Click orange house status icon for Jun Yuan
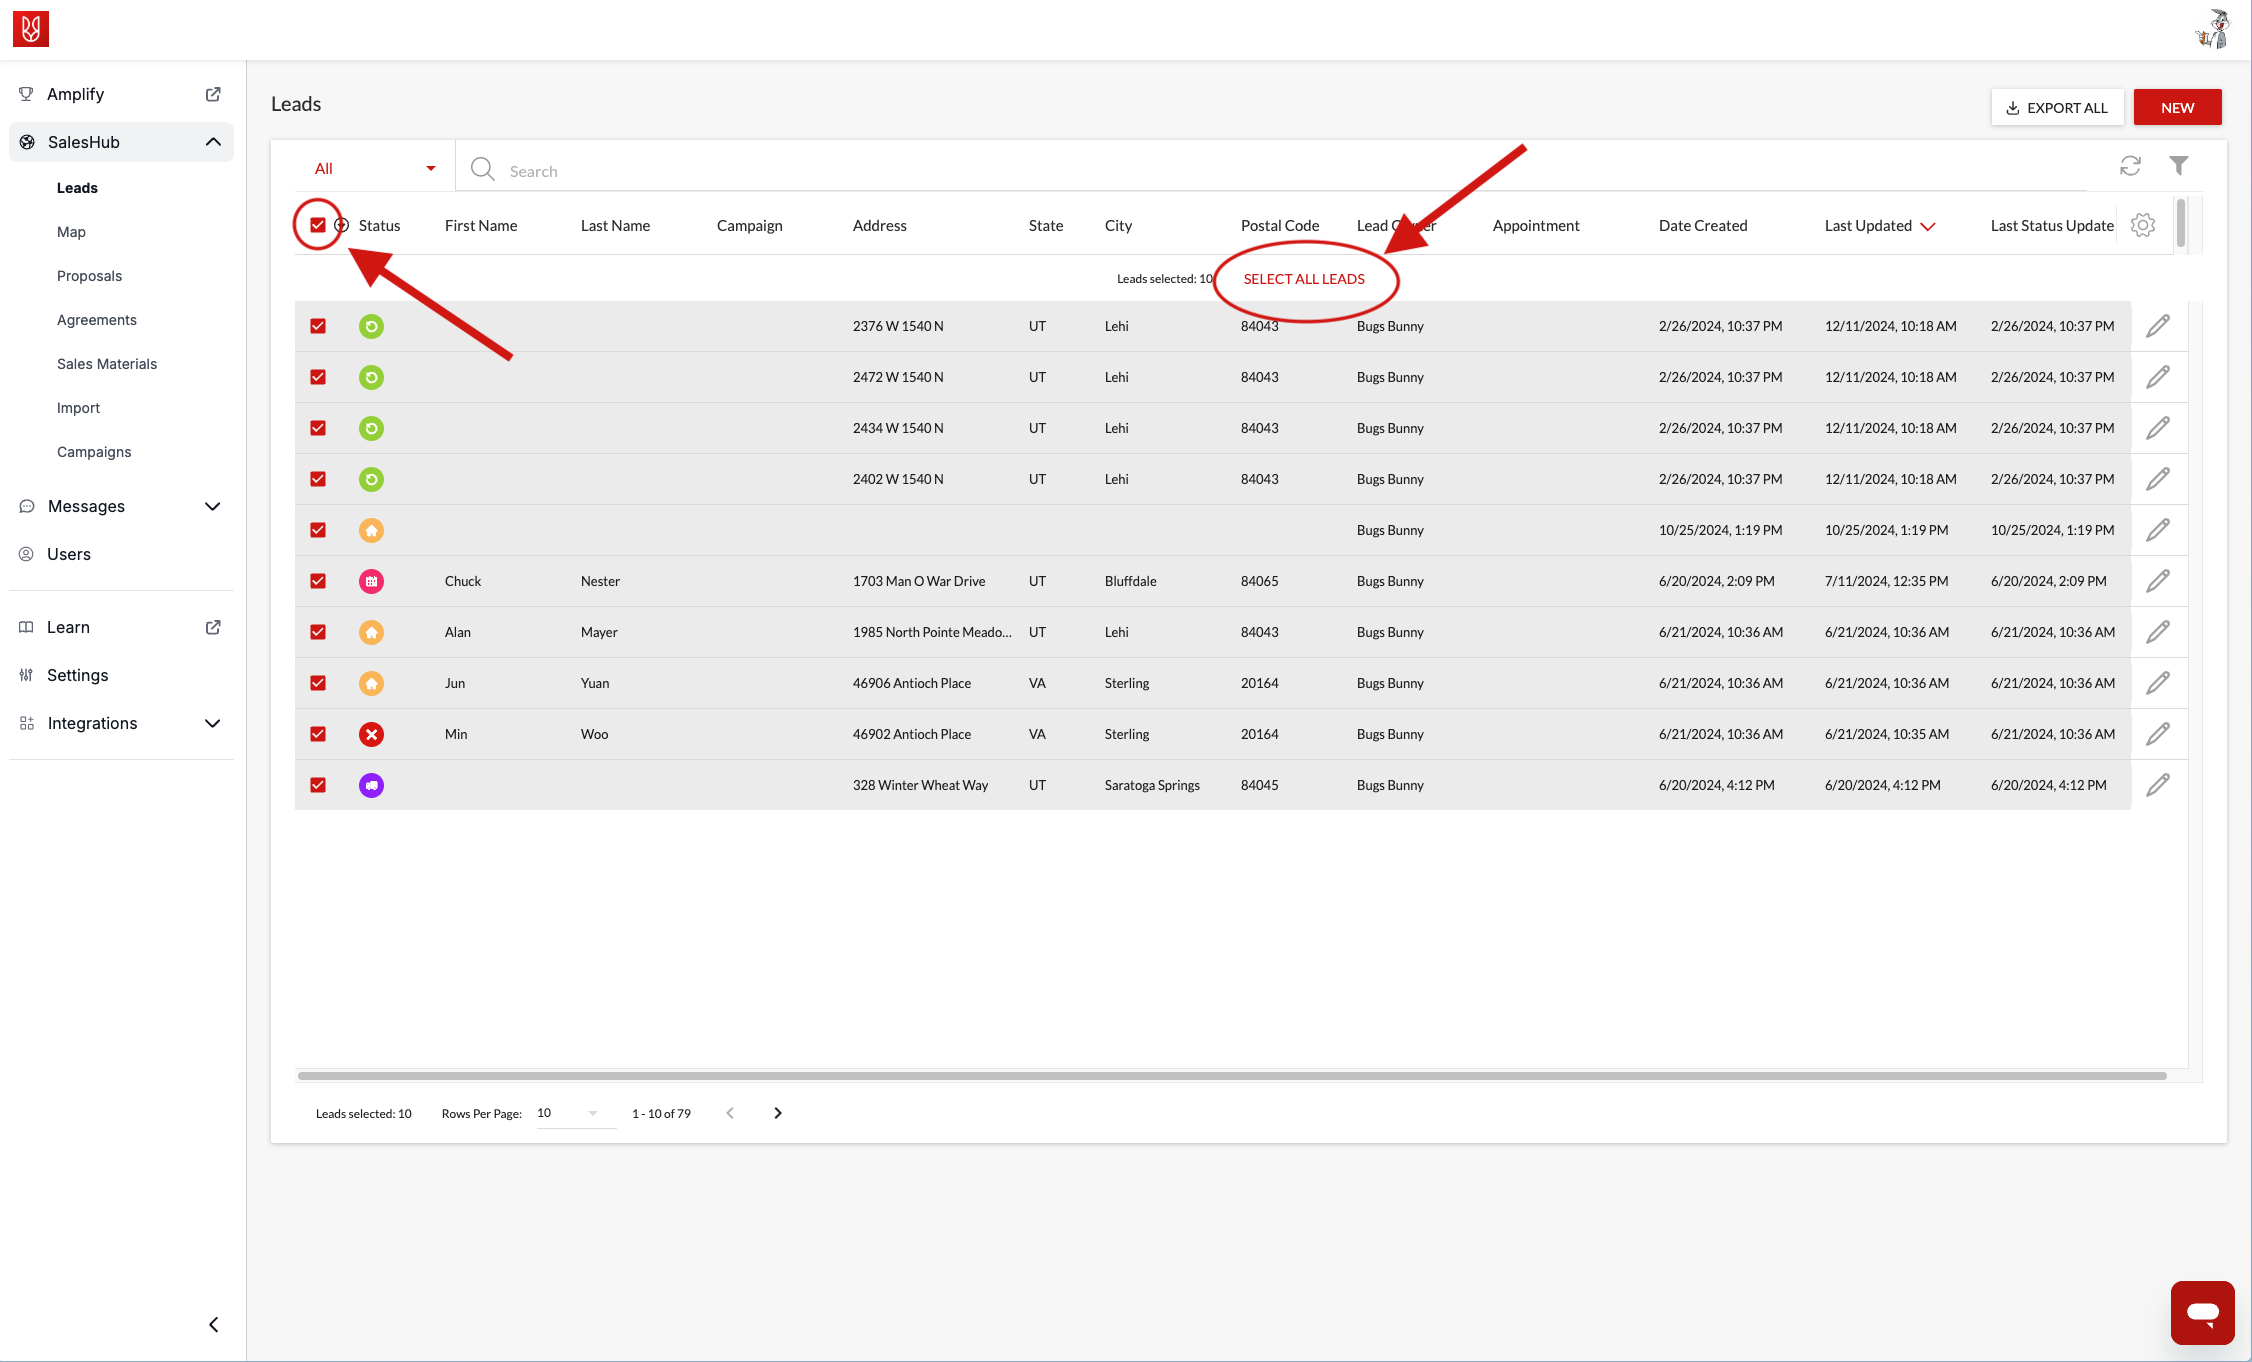The width and height of the screenshot is (2252, 1362). point(371,683)
